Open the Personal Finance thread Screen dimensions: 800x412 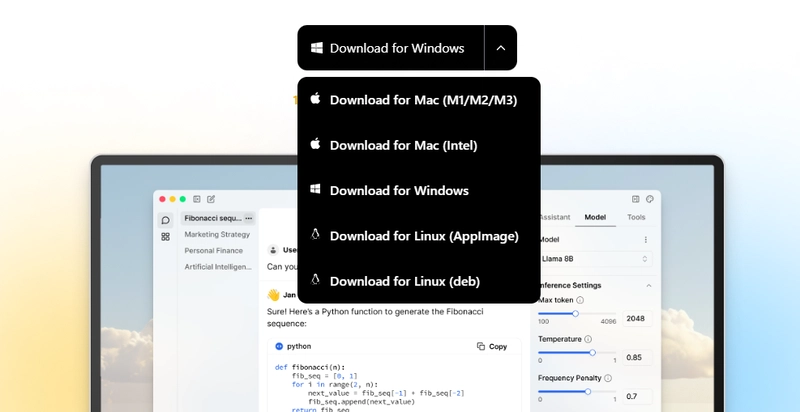point(214,251)
